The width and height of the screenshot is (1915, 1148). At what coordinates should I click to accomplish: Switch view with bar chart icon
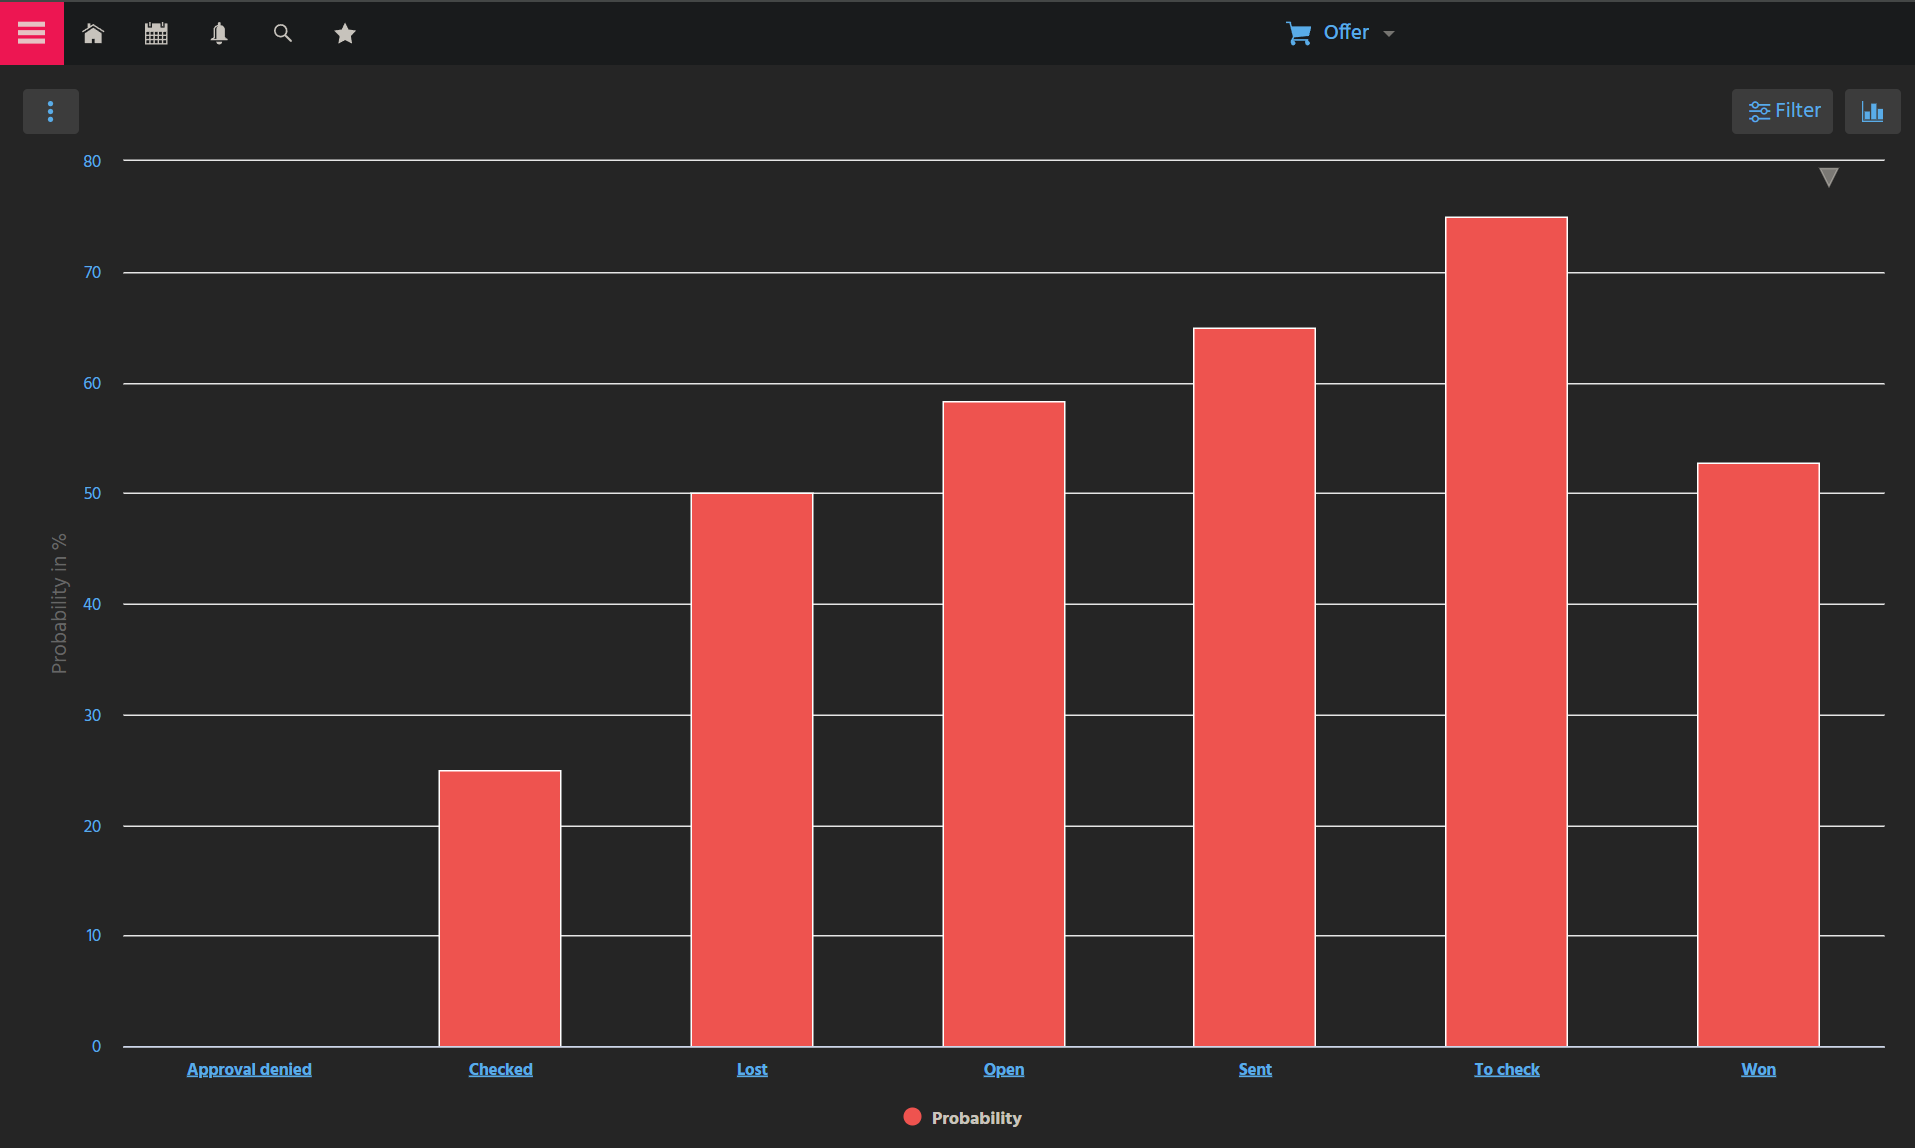pos(1872,111)
